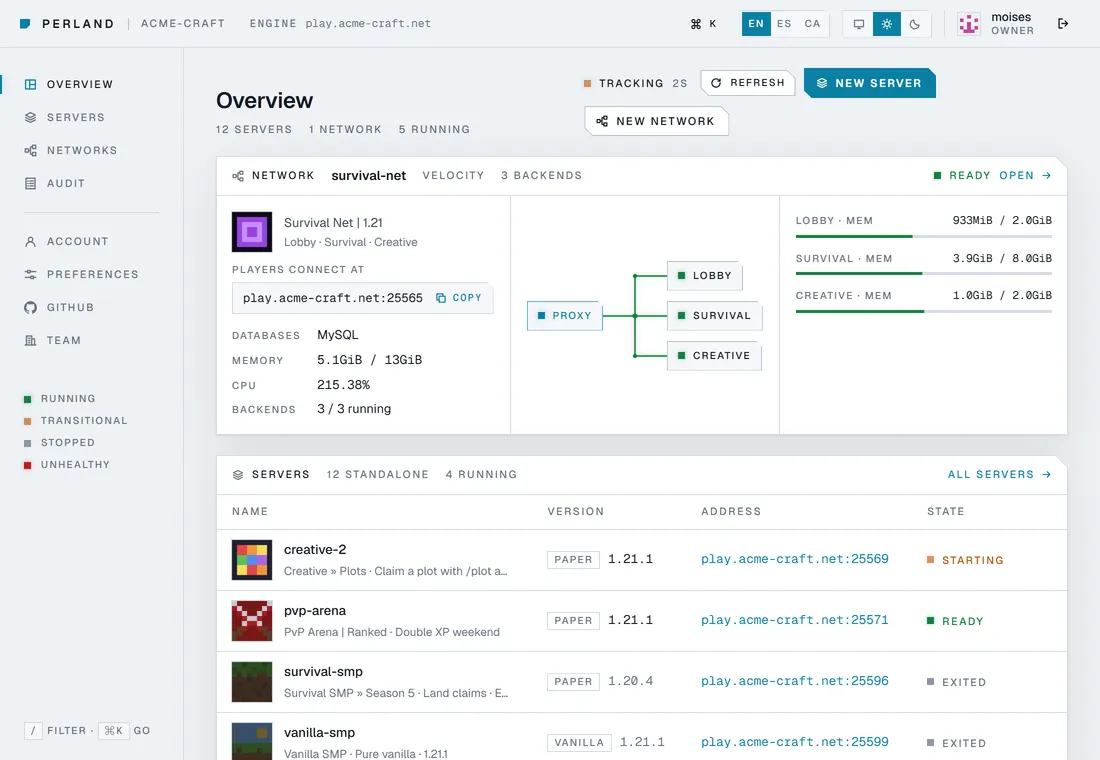Viewport: 1100px width, 760px height.
Task: Click the Creative memory progress bar
Action: pos(924,312)
